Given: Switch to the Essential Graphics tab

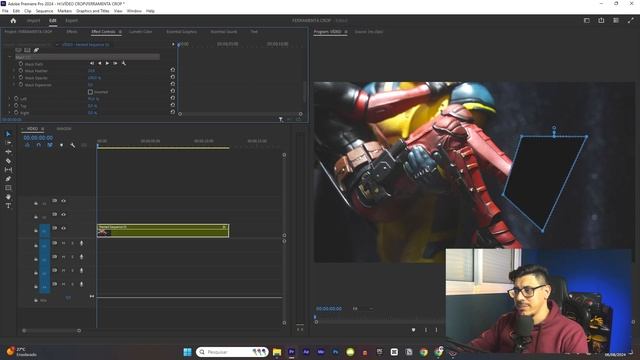Looking at the screenshot, I should pyautogui.click(x=182, y=32).
